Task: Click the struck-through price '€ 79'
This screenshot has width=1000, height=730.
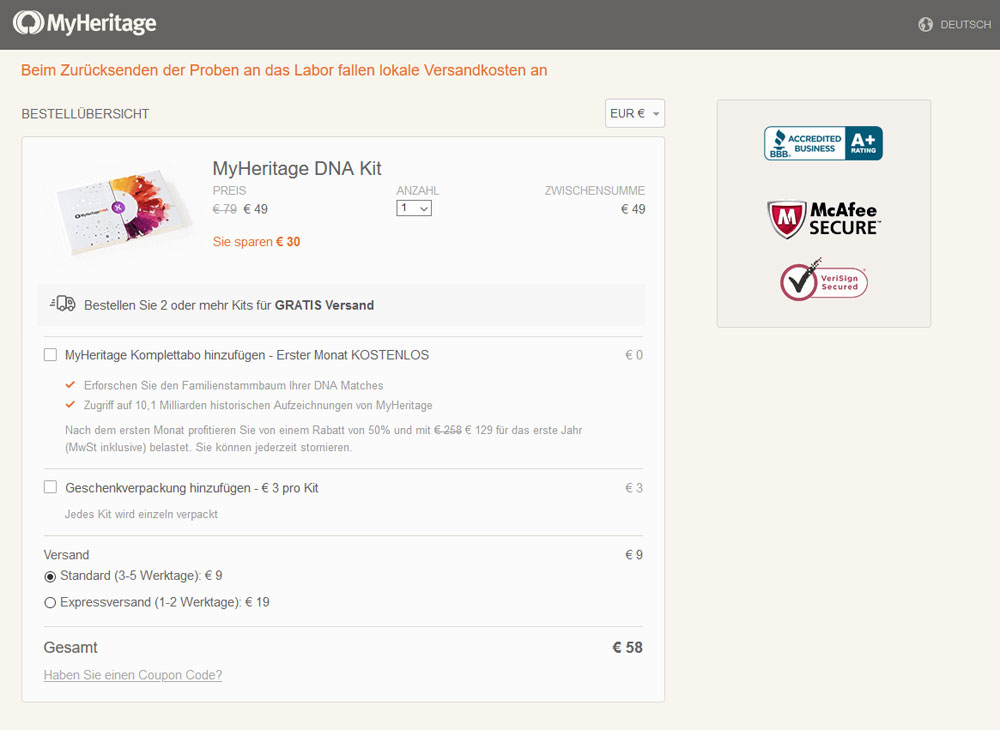Action: tap(224, 209)
